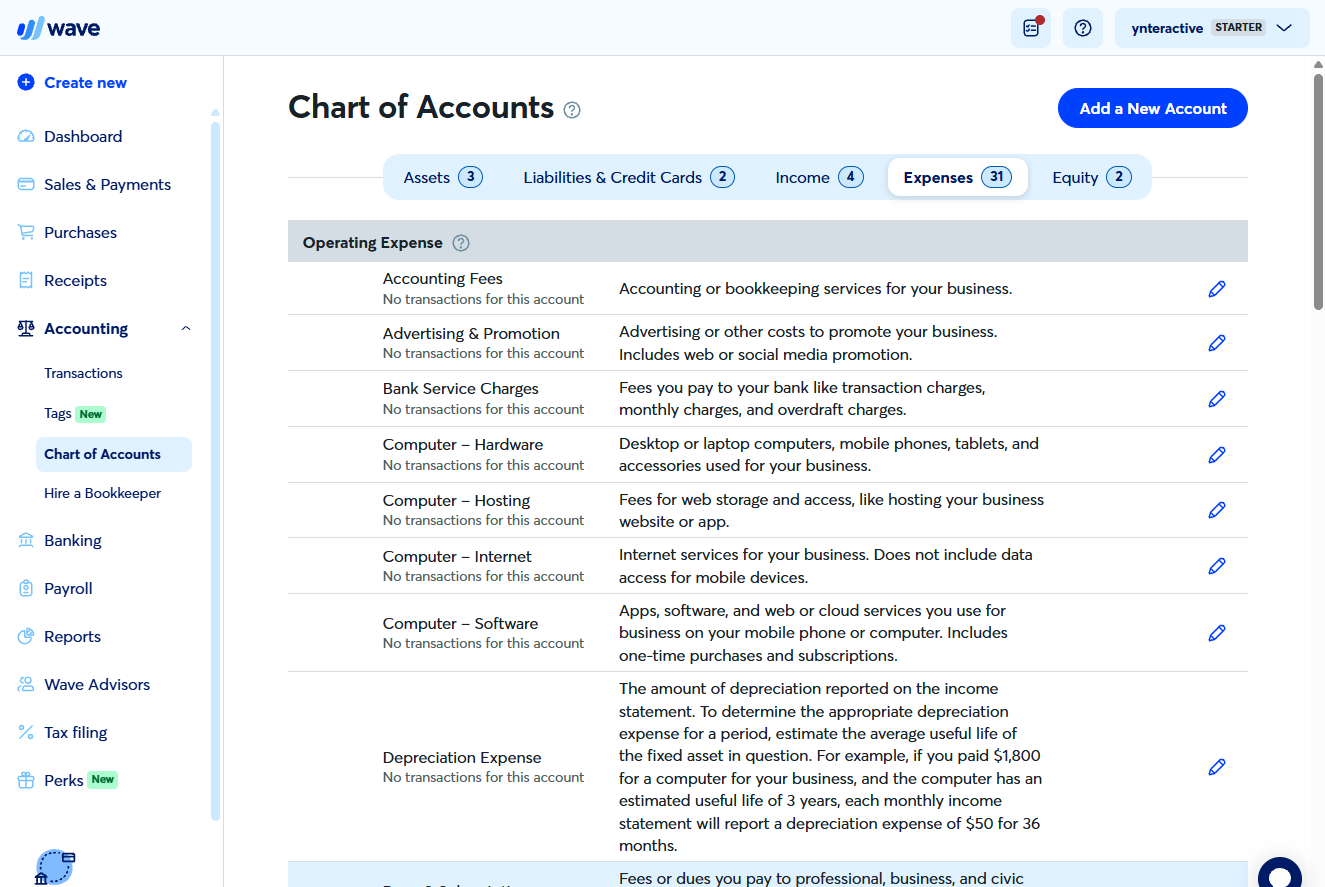The width and height of the screenshot is (1325, 887).
Task: Click the page vertical scrollbar
Action: pos(1318,190)
